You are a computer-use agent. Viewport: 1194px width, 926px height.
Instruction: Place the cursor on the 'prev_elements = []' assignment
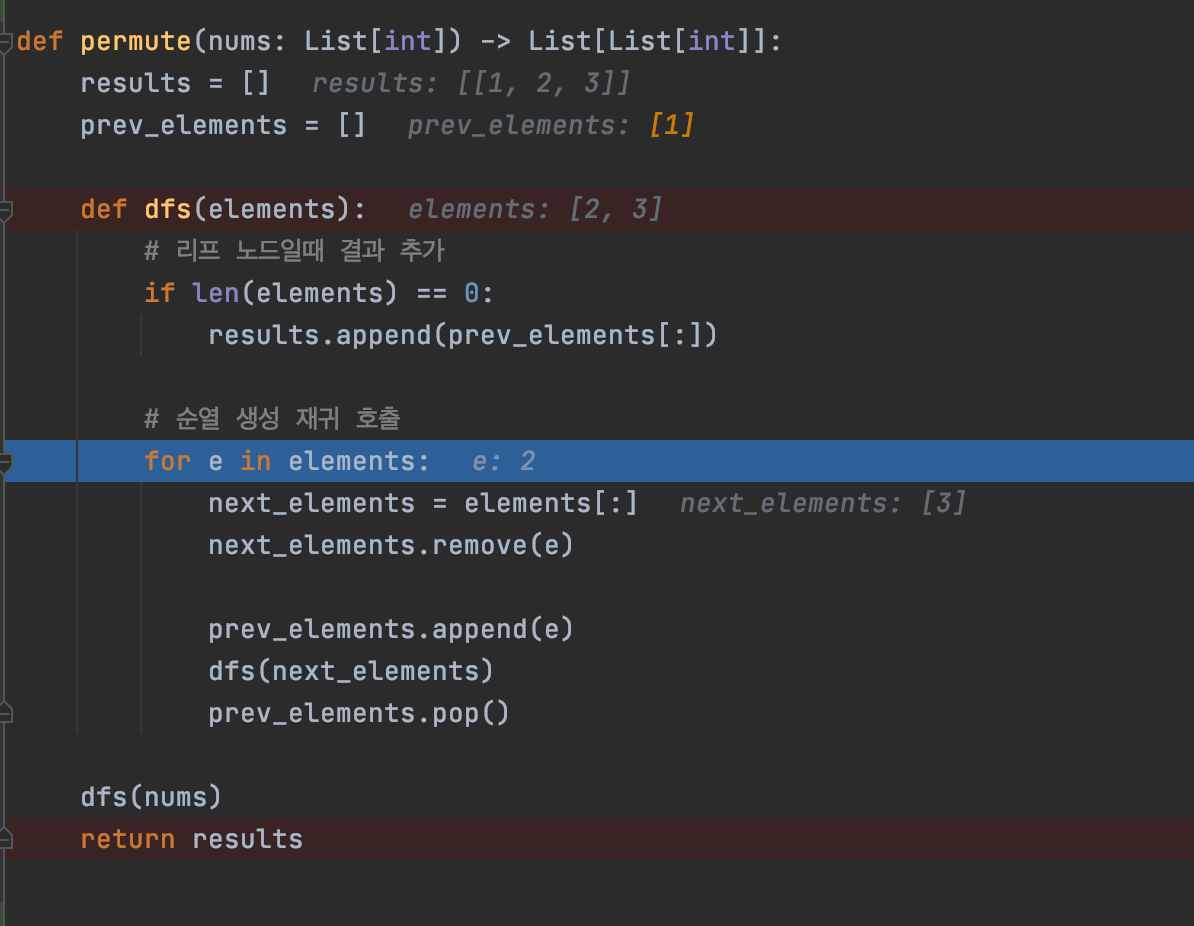(223, 125)
